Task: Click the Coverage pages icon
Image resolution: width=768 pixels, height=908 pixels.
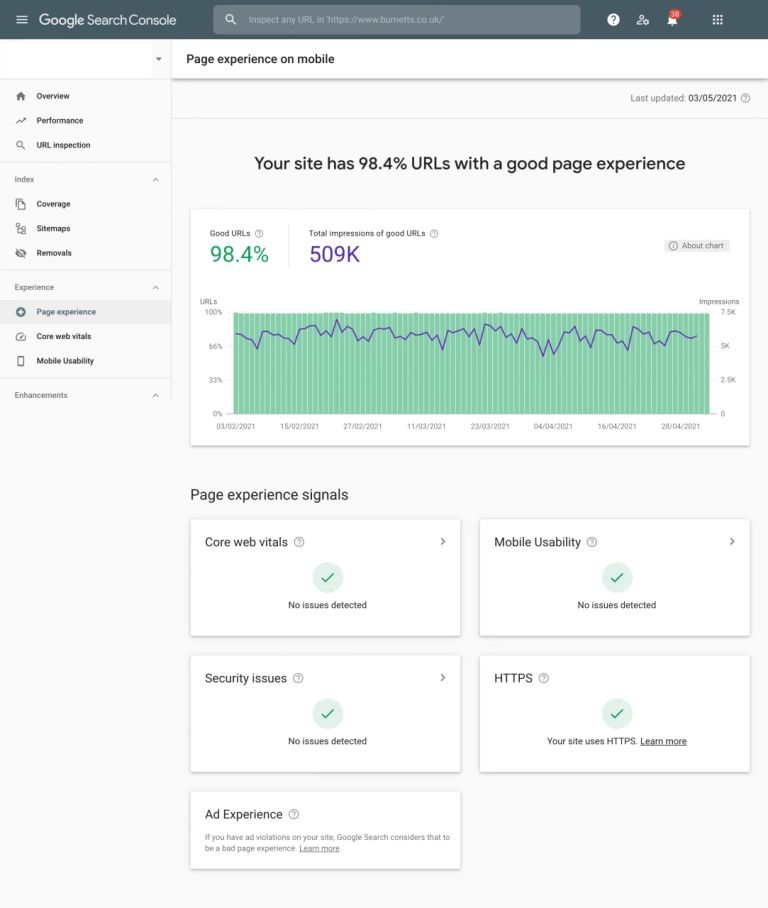Action: [x=21, y=204]
